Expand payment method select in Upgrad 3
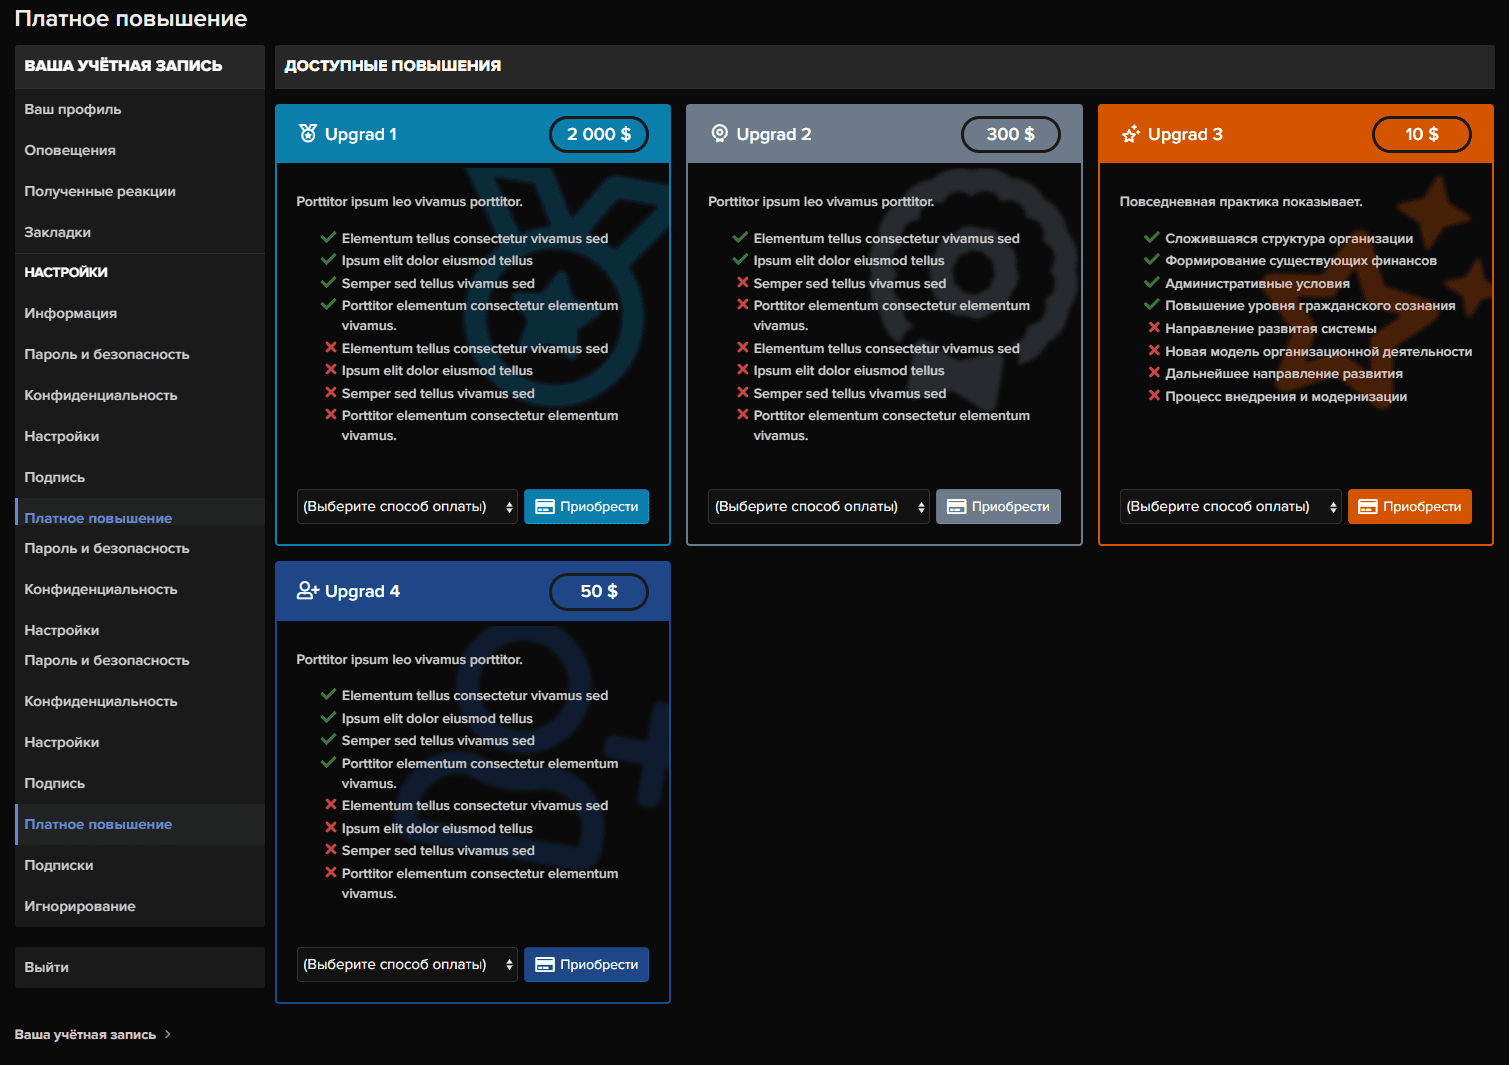 (x=1230, y=507)
